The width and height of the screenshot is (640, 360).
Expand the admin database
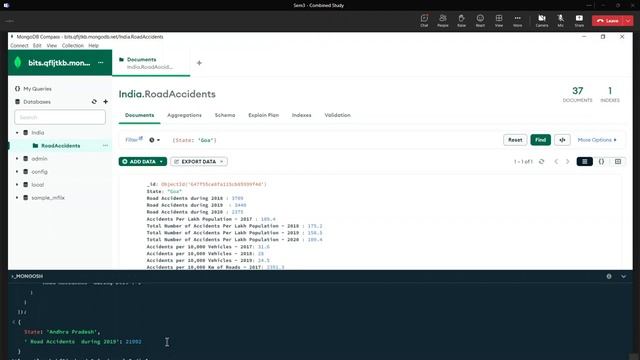(17, 159)
